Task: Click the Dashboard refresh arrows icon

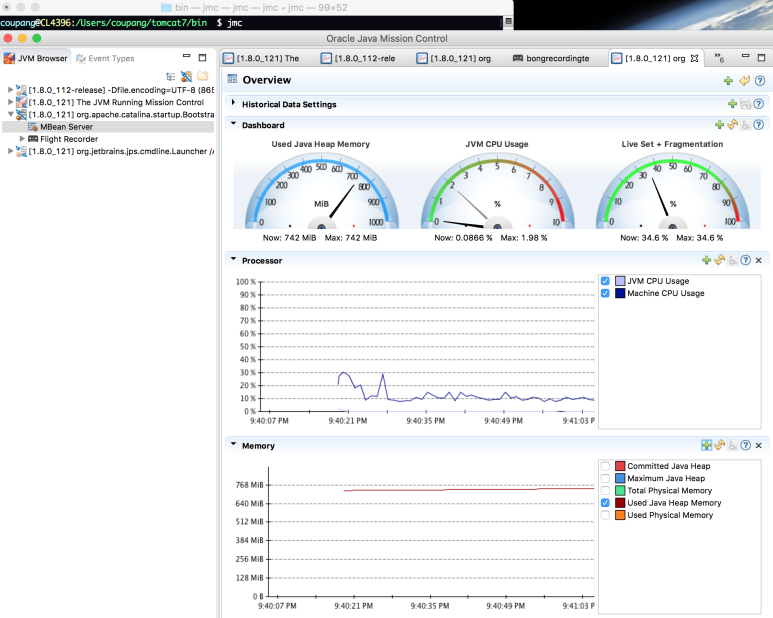Action: click(733, 125)
